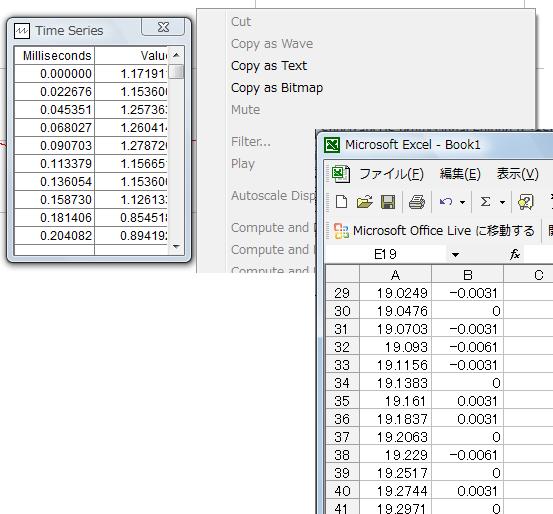Viewport: 553px width, 514px height.
Task: Open the ファイル(F) menu
Action: point(391,174)
